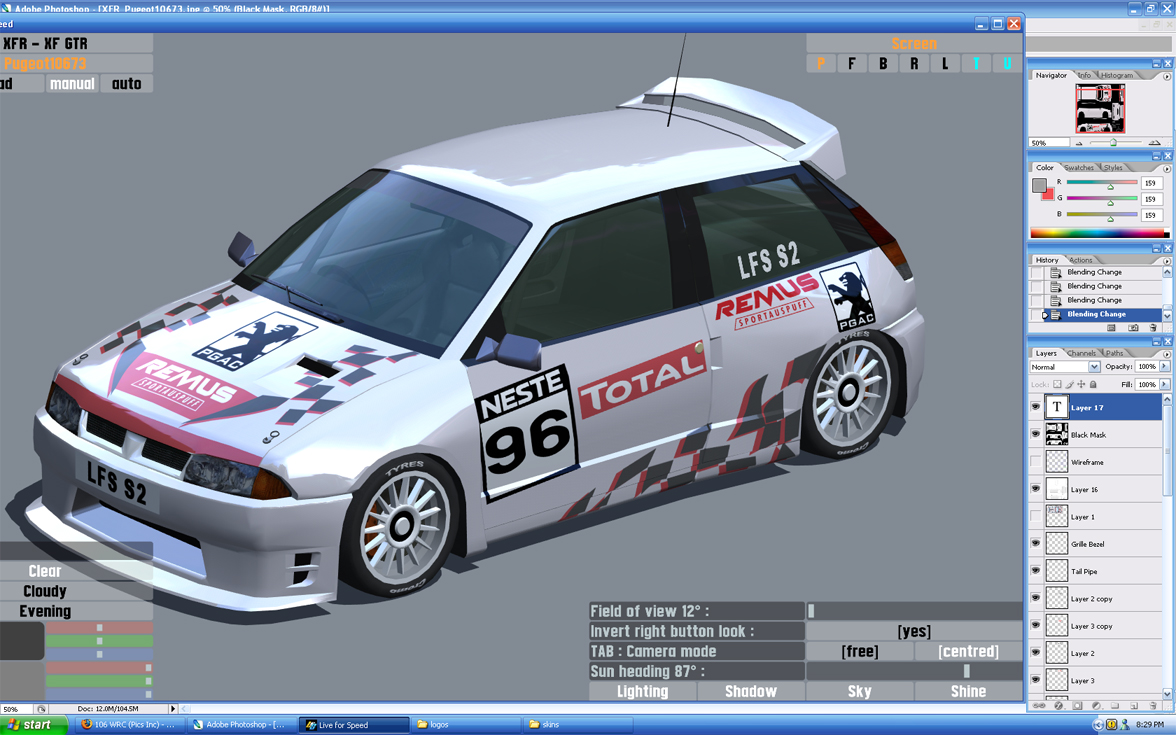Click the lock transparent pixels icon
Image resolution: width=1176 pixels, height=735 pixels.
[x=1058, y=384]
